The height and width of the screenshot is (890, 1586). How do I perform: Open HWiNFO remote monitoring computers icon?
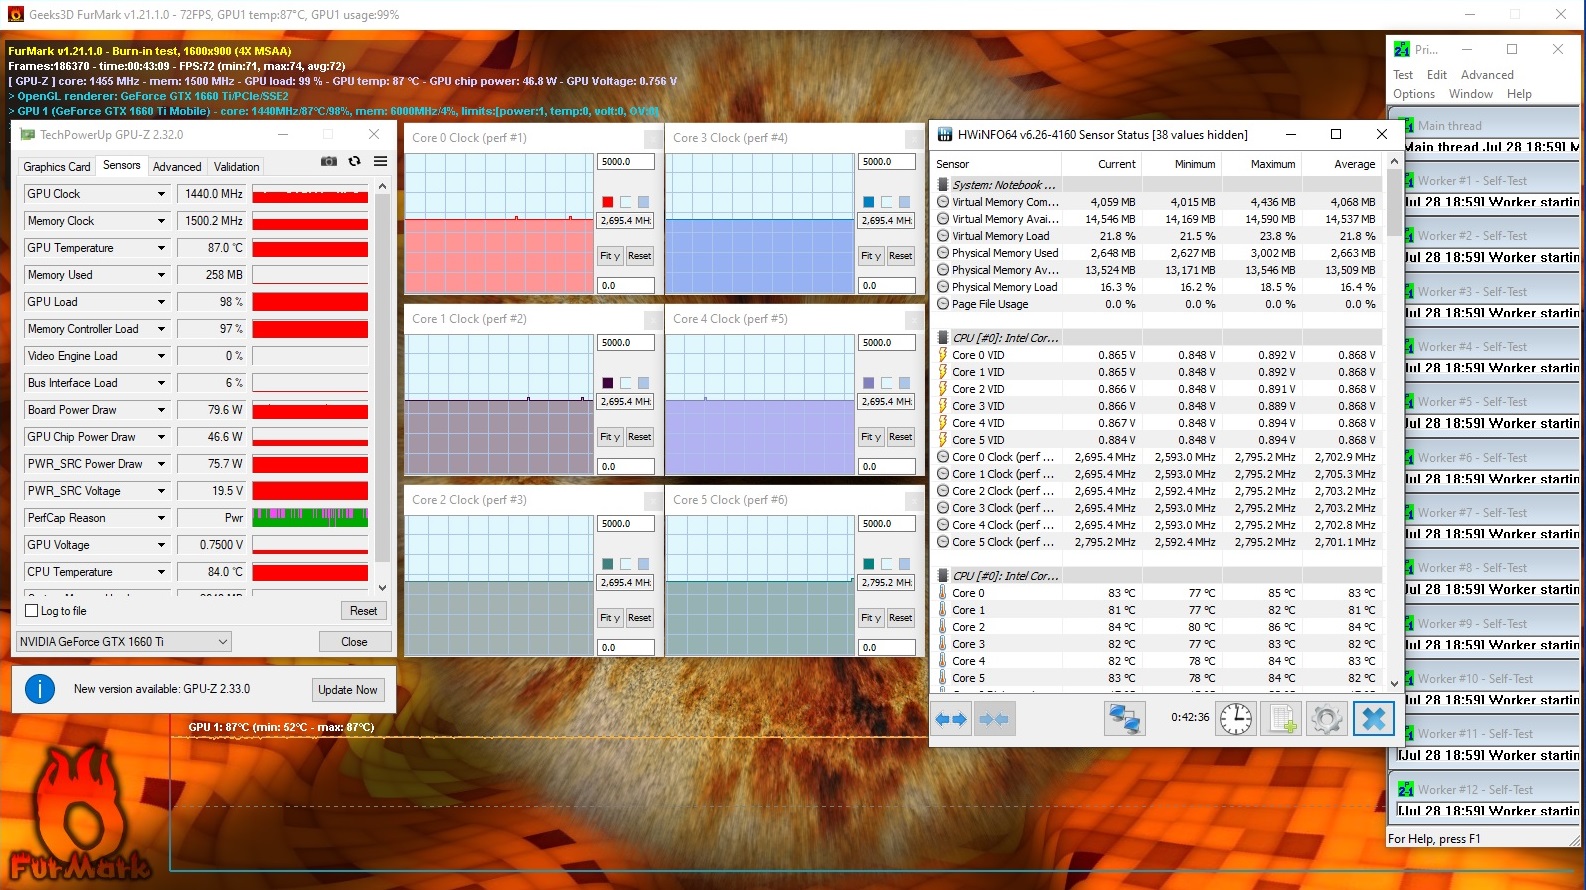click(1124, 719)
